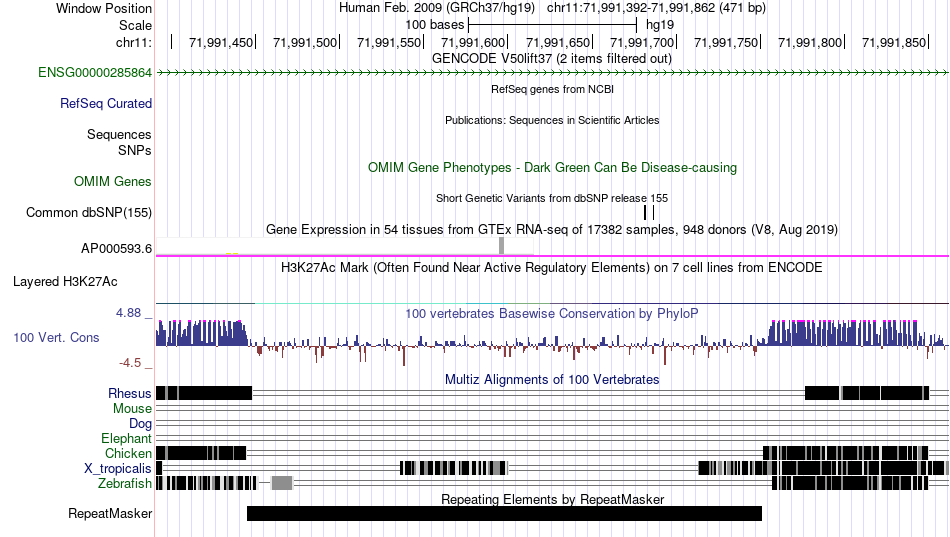Click the black RepeatMasker repeat element bar
The width and height of the screenshot is (950, 537).
[x=504, y=513]
